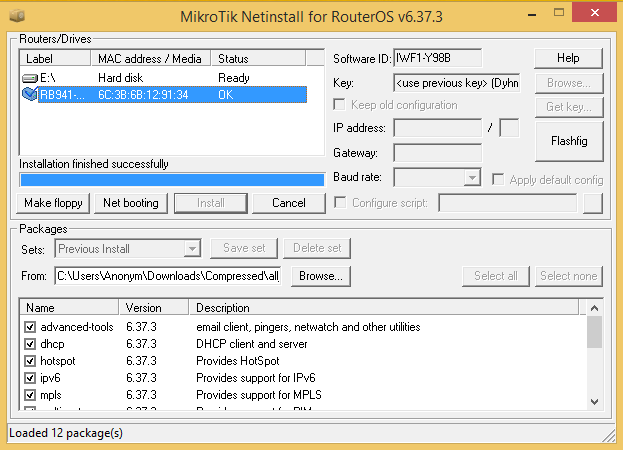Viewport: 623px width, 450px height.
Task: Click the packages list scroll up arrow
Action: point(594,308)
